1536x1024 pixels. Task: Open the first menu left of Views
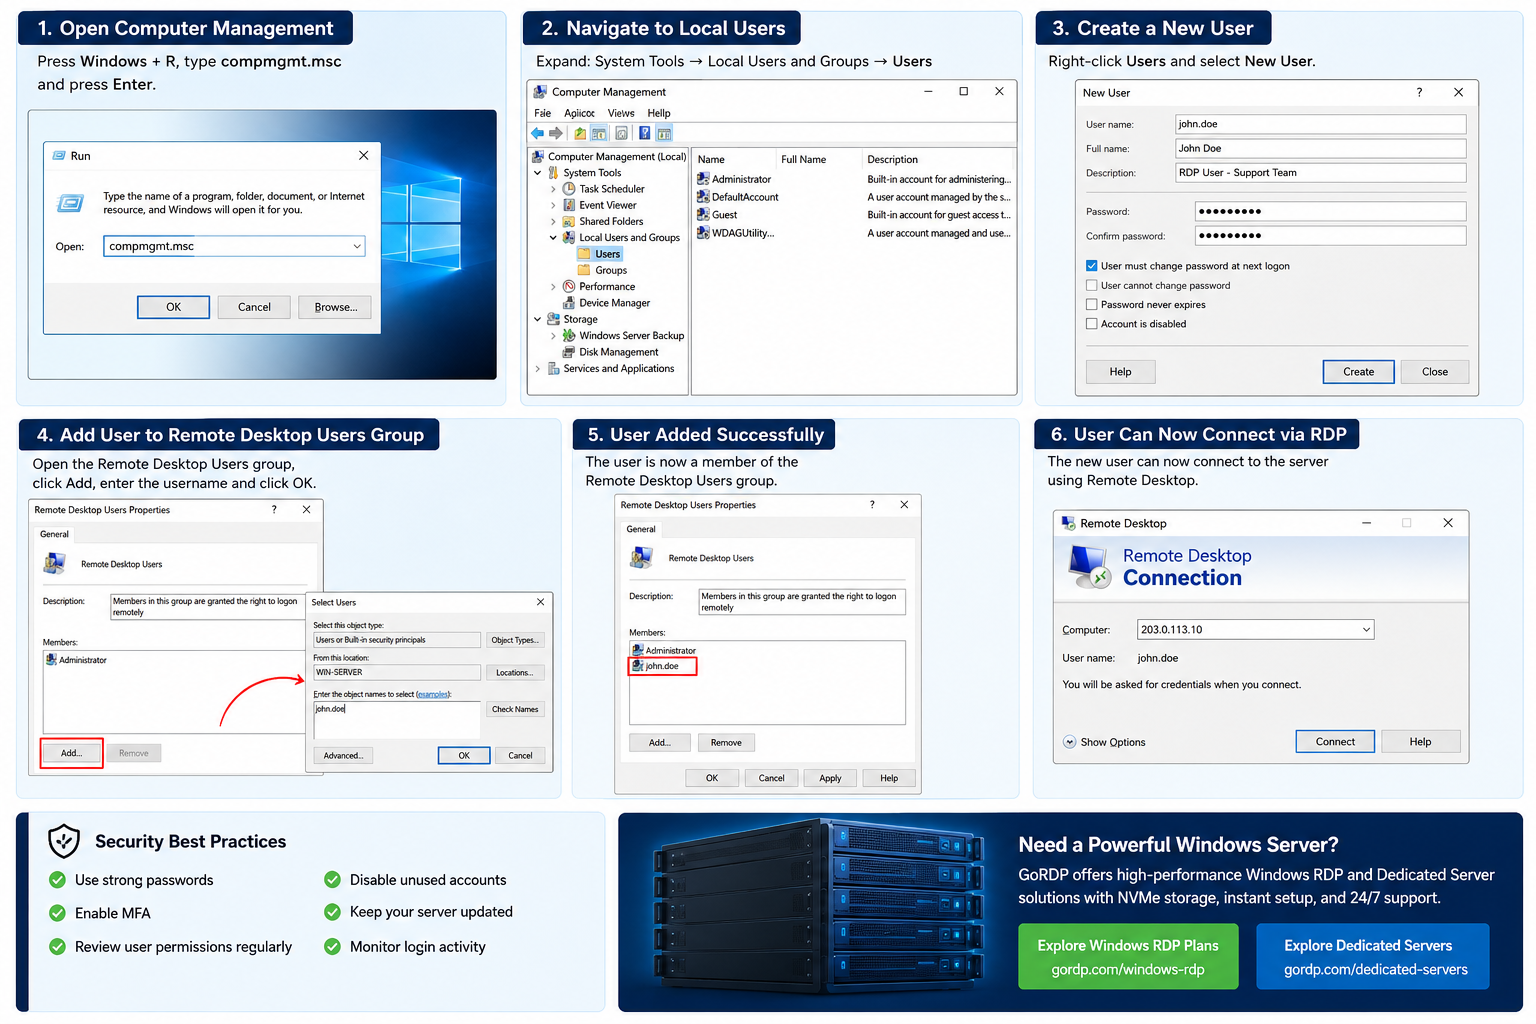pyautogui.click(x=579, y=113)
